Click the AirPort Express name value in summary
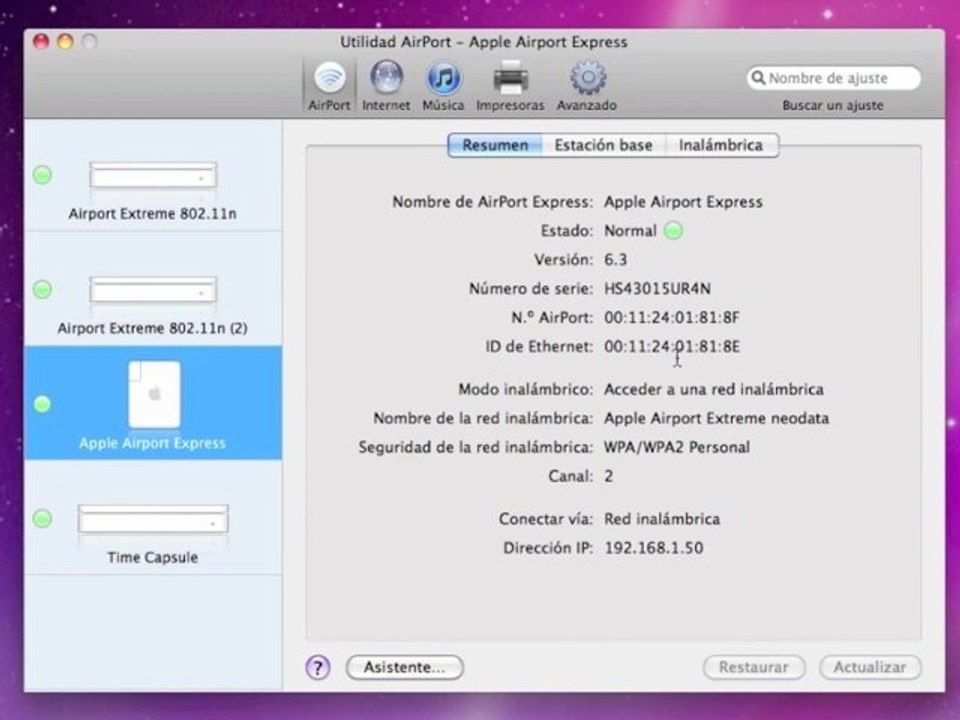Viewport: 960px width, 720px height. click(683, 202)
